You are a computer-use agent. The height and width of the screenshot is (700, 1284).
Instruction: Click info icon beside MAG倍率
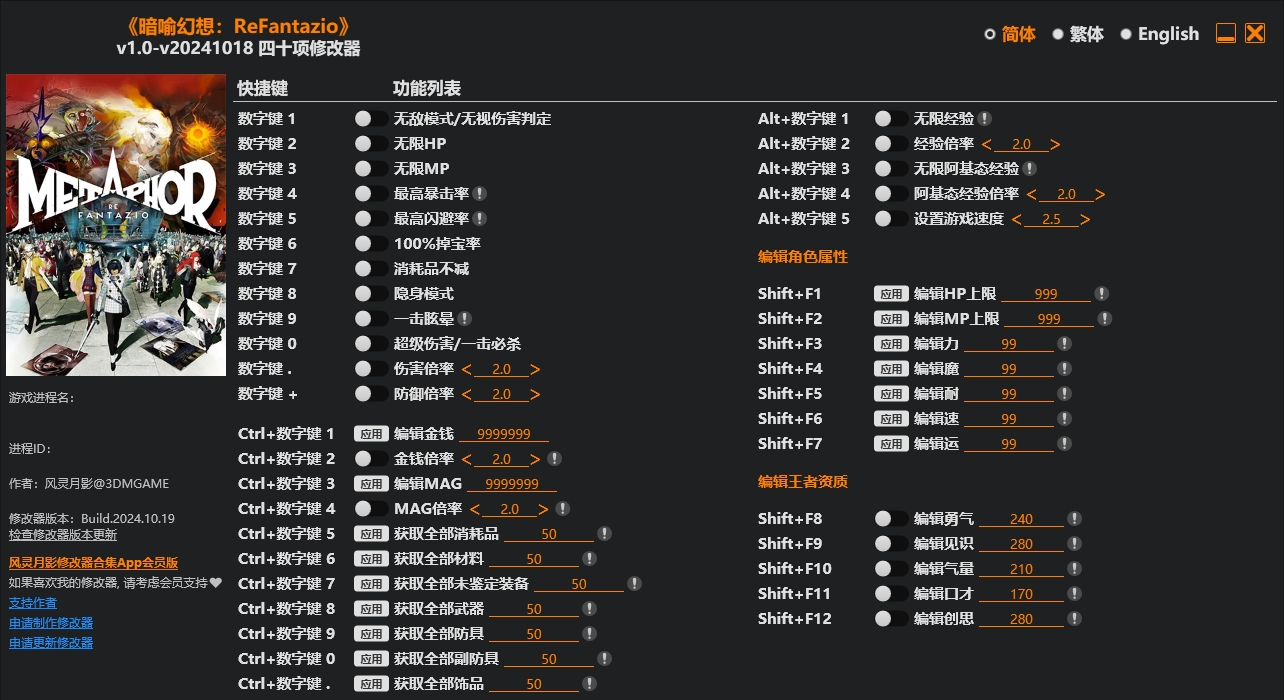pyautogui.click(x=563, y=509)
